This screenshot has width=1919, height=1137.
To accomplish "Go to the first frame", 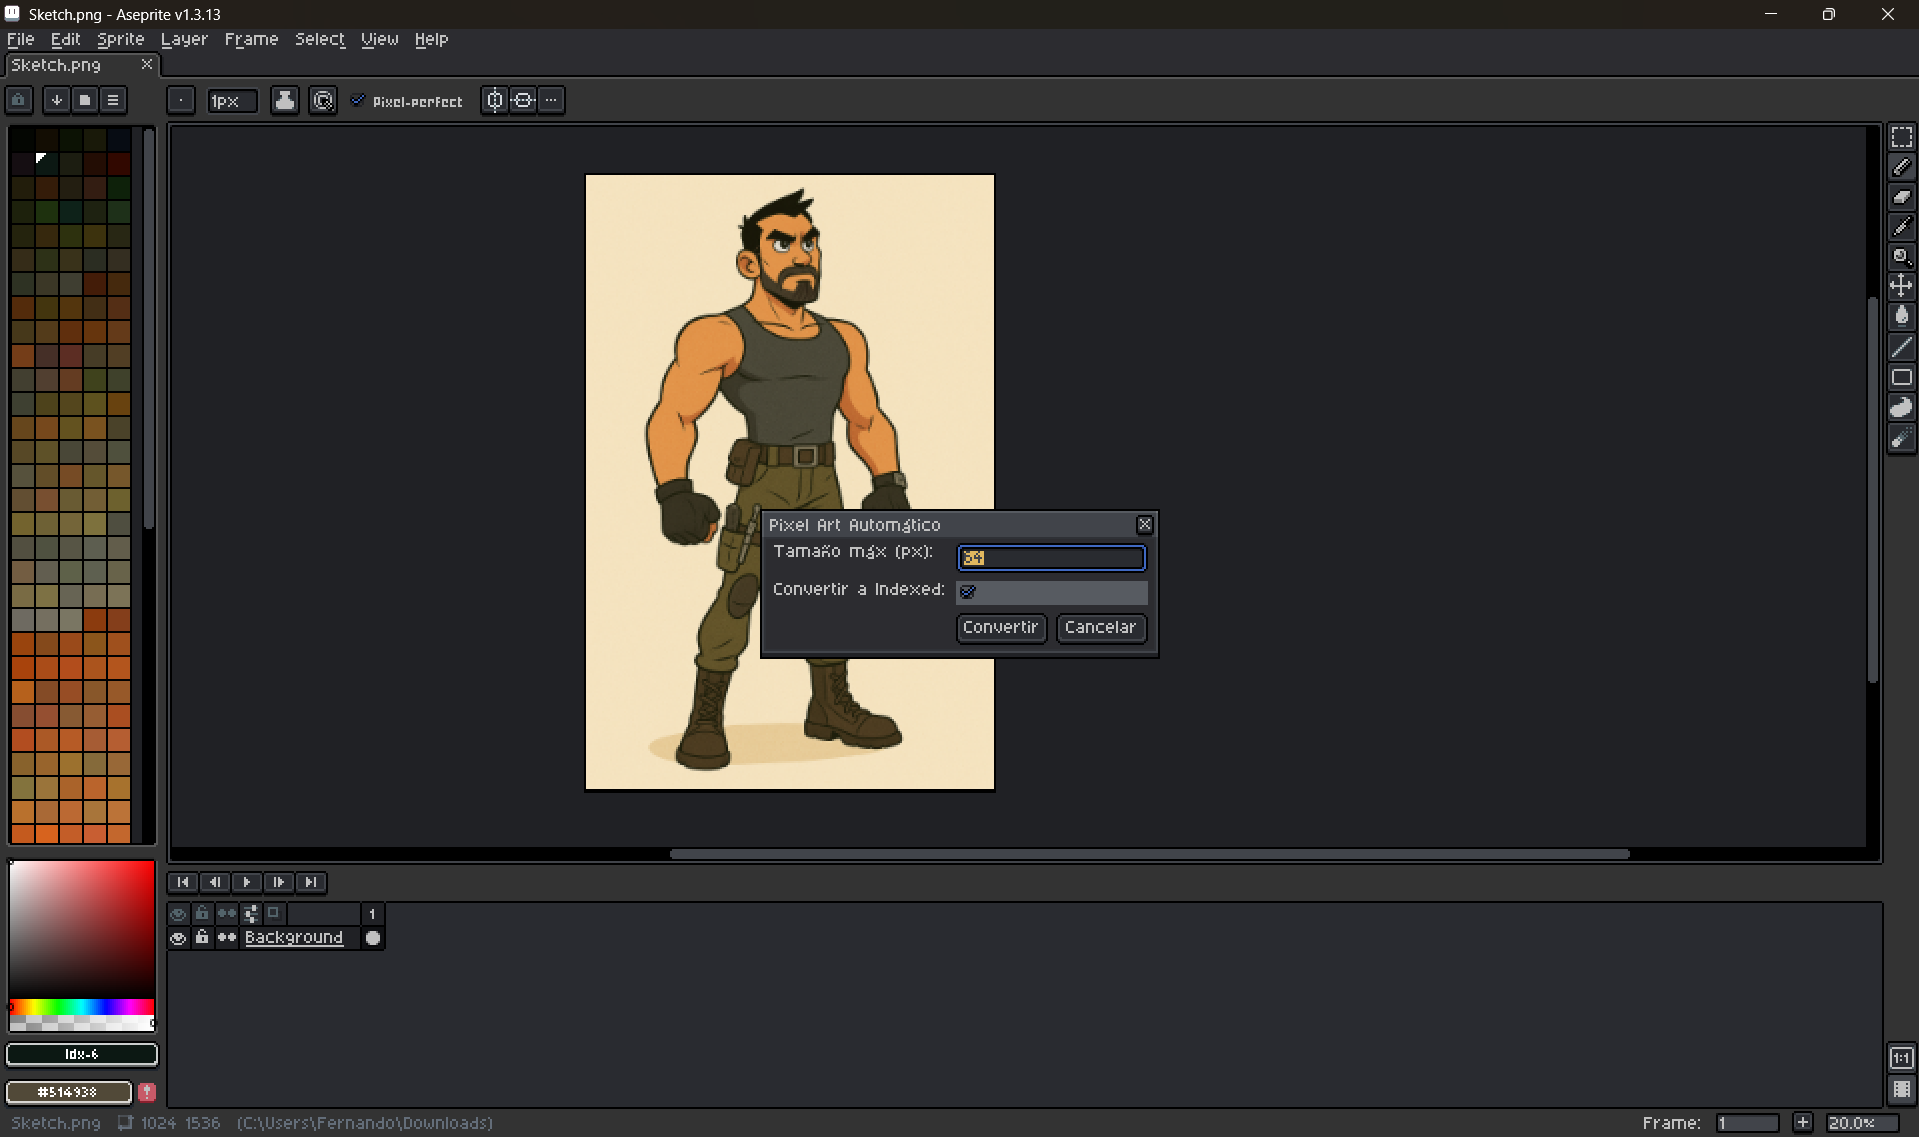I will (x=182, y=882).
